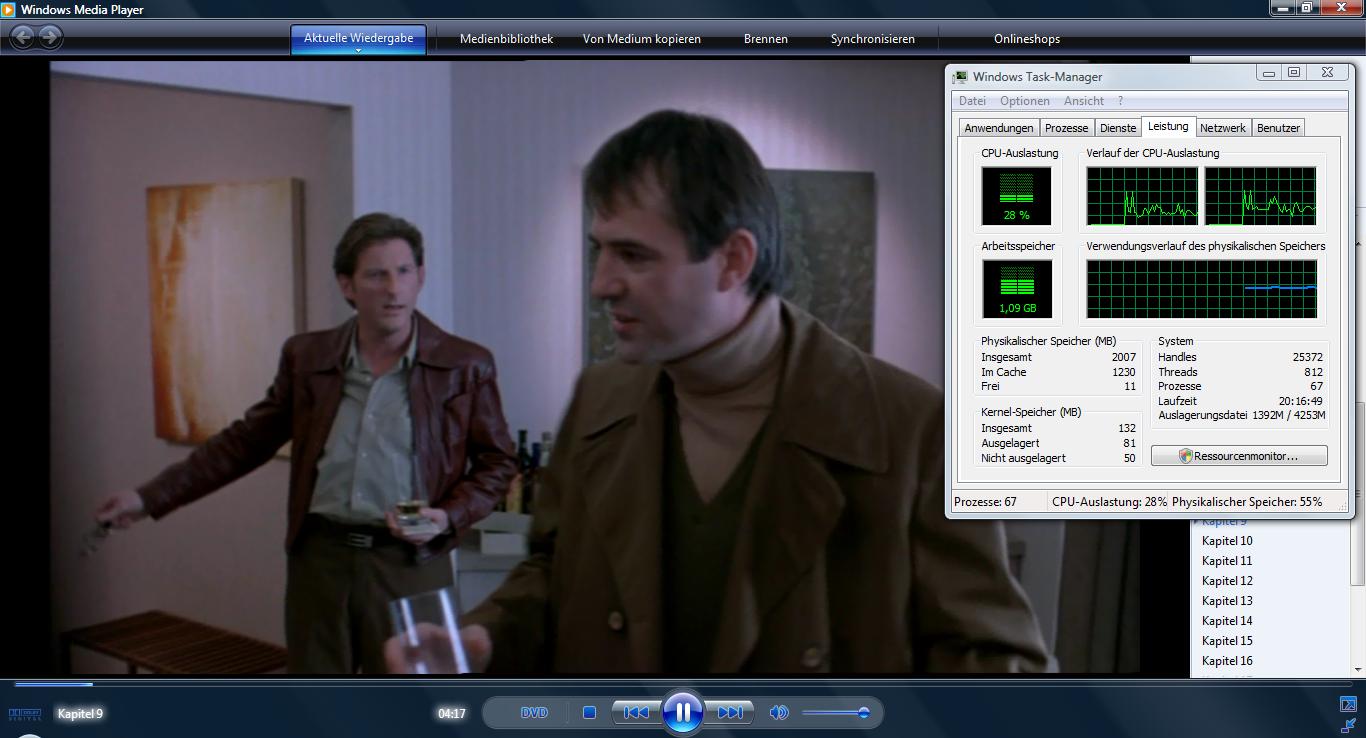The image size is (1366, 738).
Task: Open the Onlineshops tab
Action: [x=1027, y=39]
